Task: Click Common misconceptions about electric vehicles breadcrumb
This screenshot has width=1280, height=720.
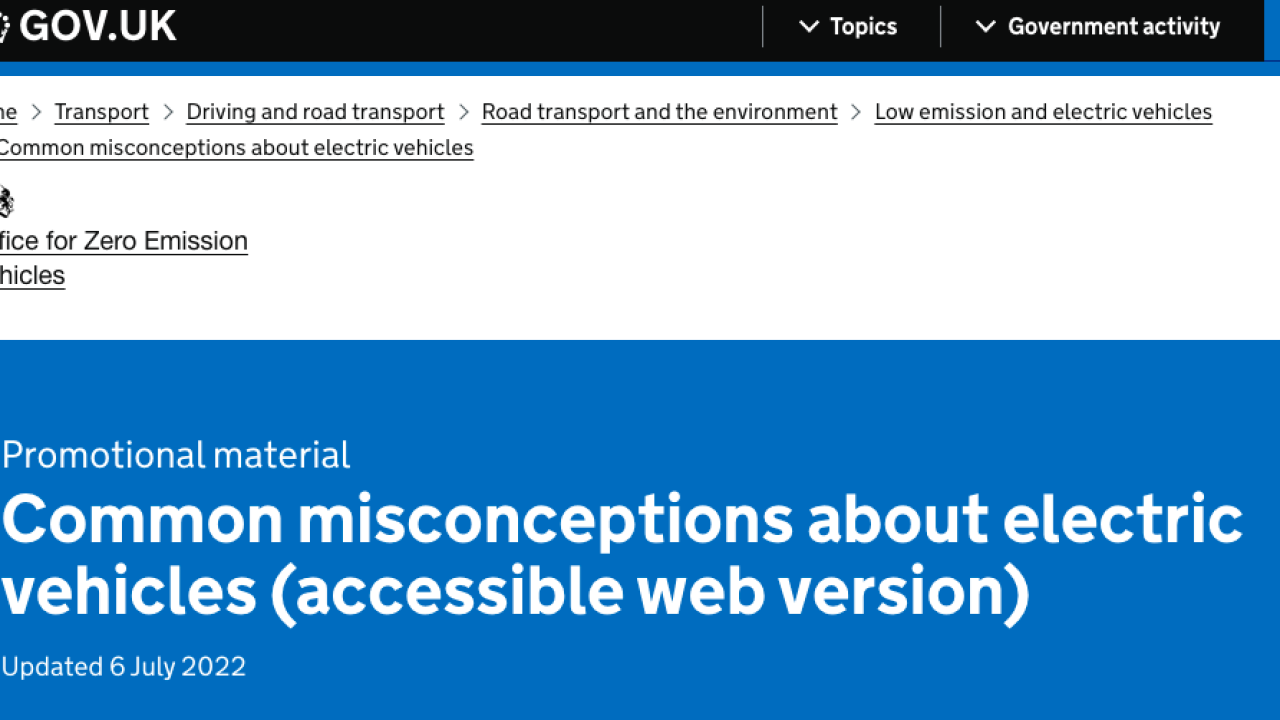Action: click(236, 148)
